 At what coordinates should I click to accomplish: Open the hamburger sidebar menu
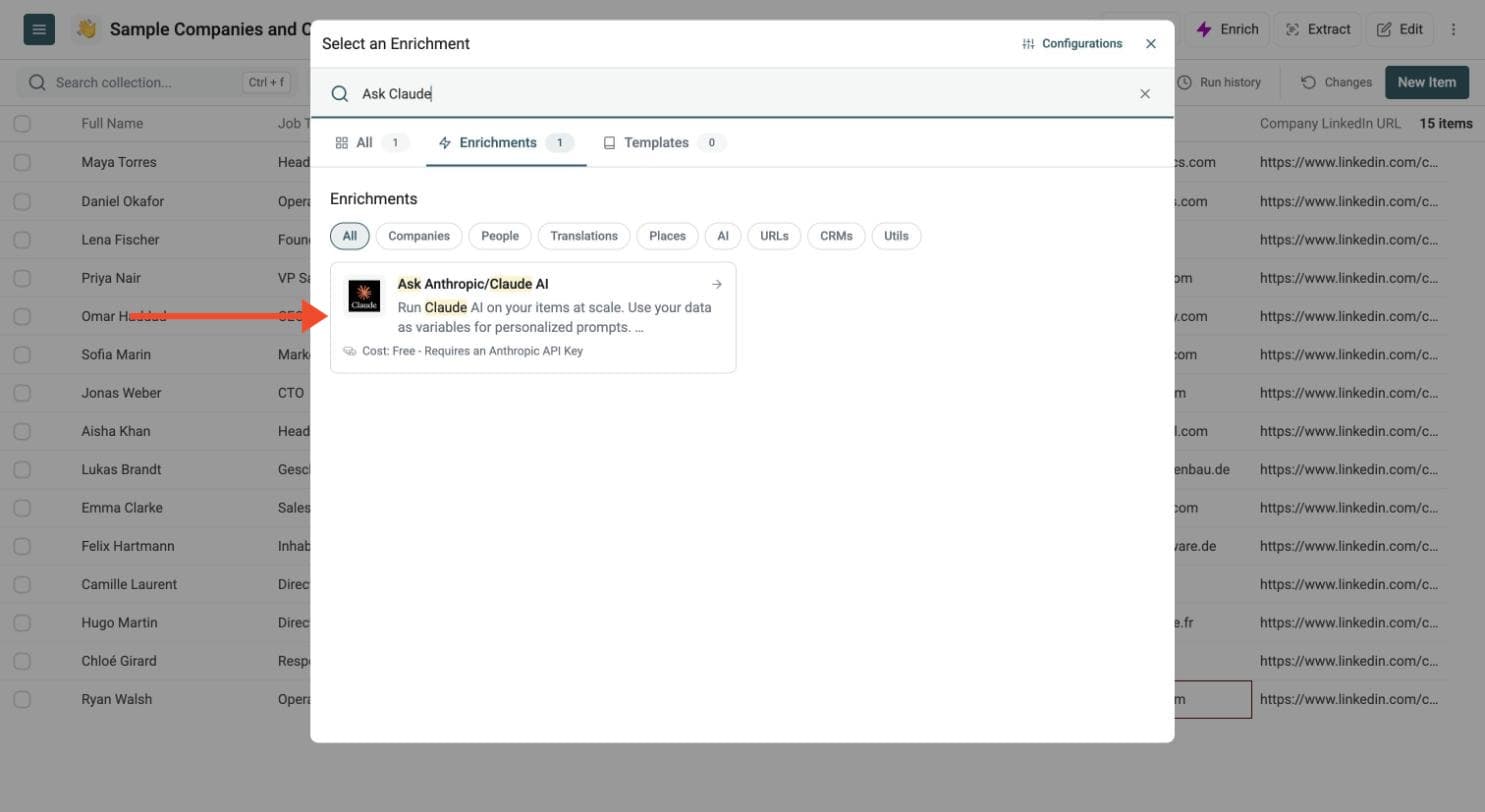click(39, 29)
